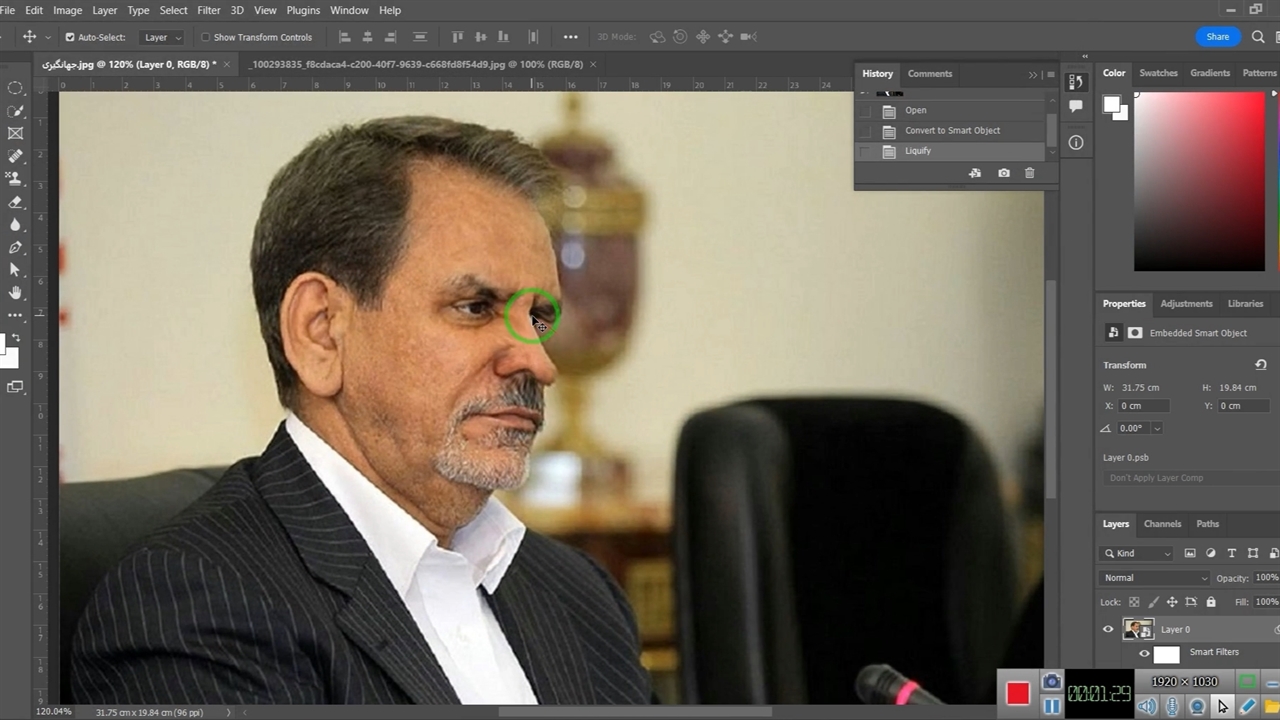Select the Liquify history state
The width and height of the screenshot is (1280, 720).
click(918, 151)
